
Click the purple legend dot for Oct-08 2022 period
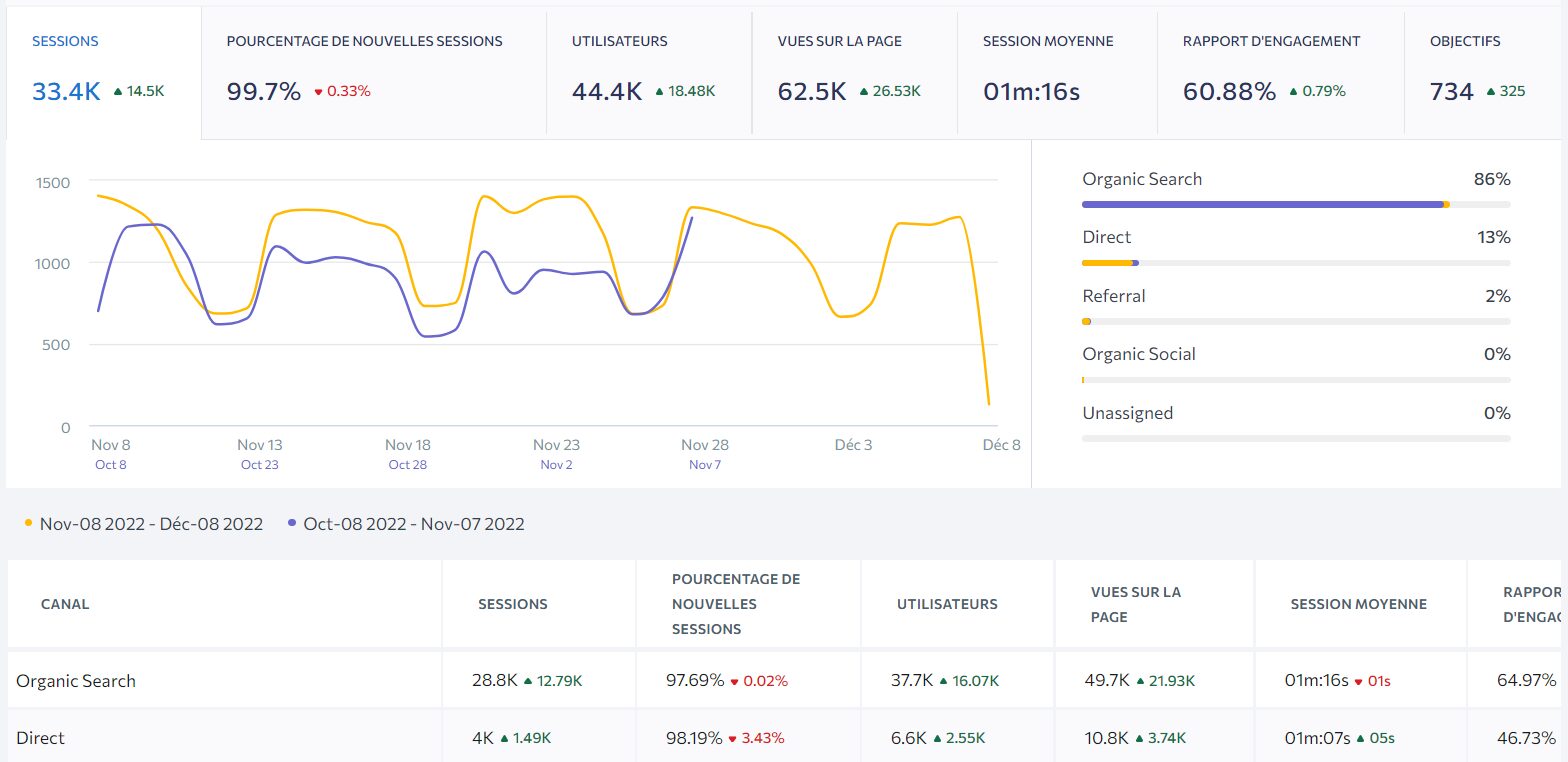point(292,523)
